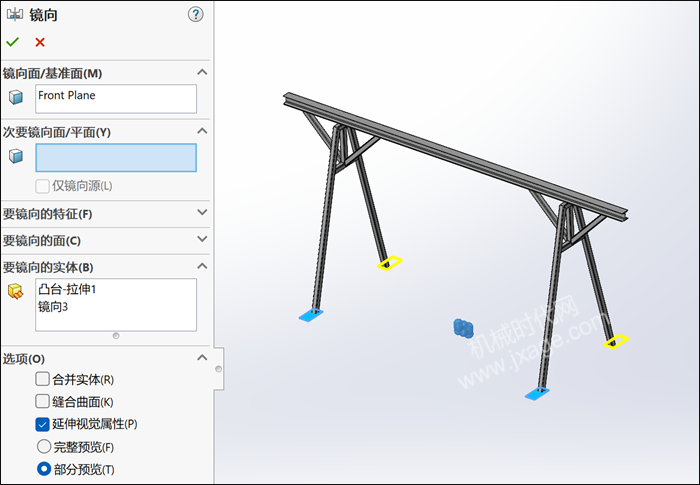Collapse 要镜向的实体(B) section
Screen dimensions: 700x485
[202, 266]
